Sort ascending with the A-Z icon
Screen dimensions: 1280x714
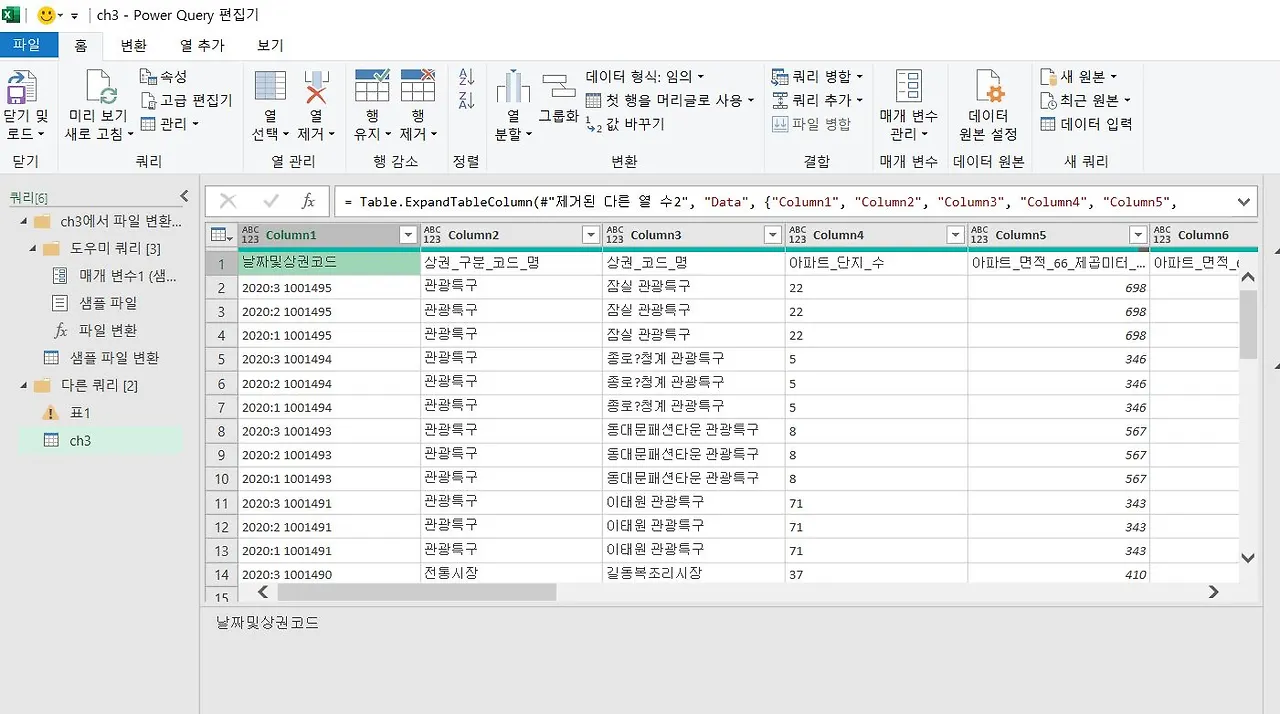[x=466, y=77]
